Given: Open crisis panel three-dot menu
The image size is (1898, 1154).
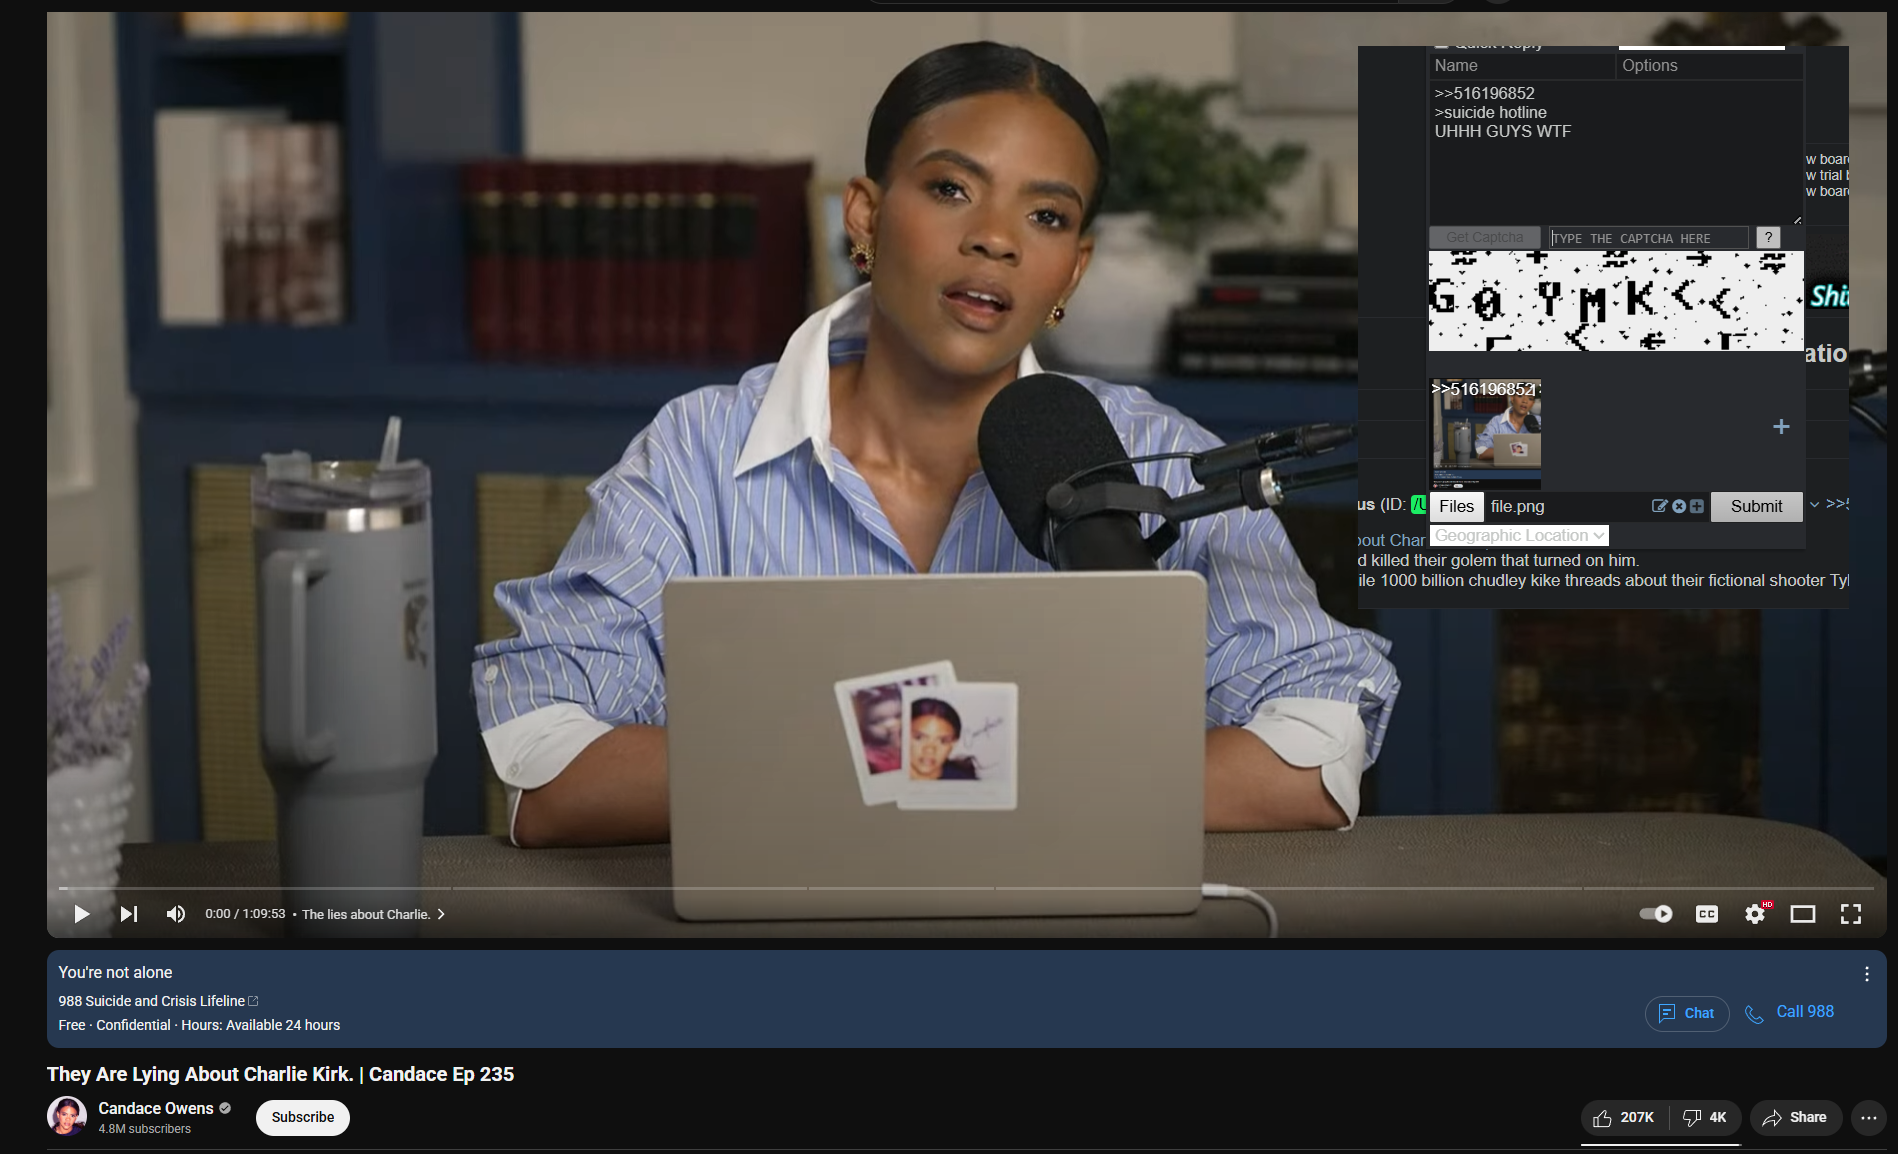Looking at the screenshot, I should click(1866, 974).
